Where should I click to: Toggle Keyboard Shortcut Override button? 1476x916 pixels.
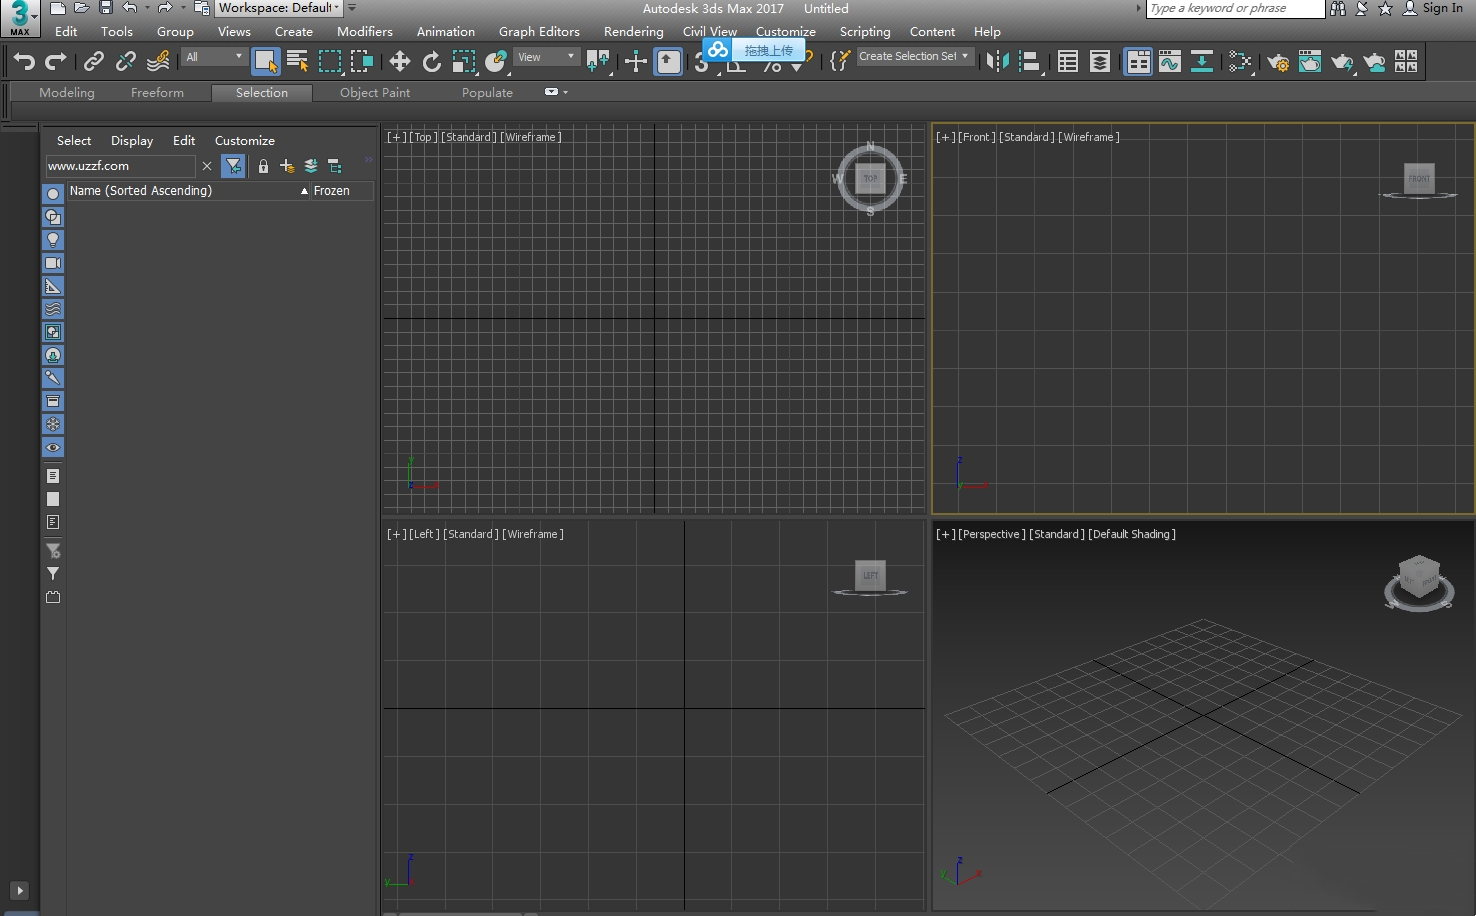(x=668, y=62)
